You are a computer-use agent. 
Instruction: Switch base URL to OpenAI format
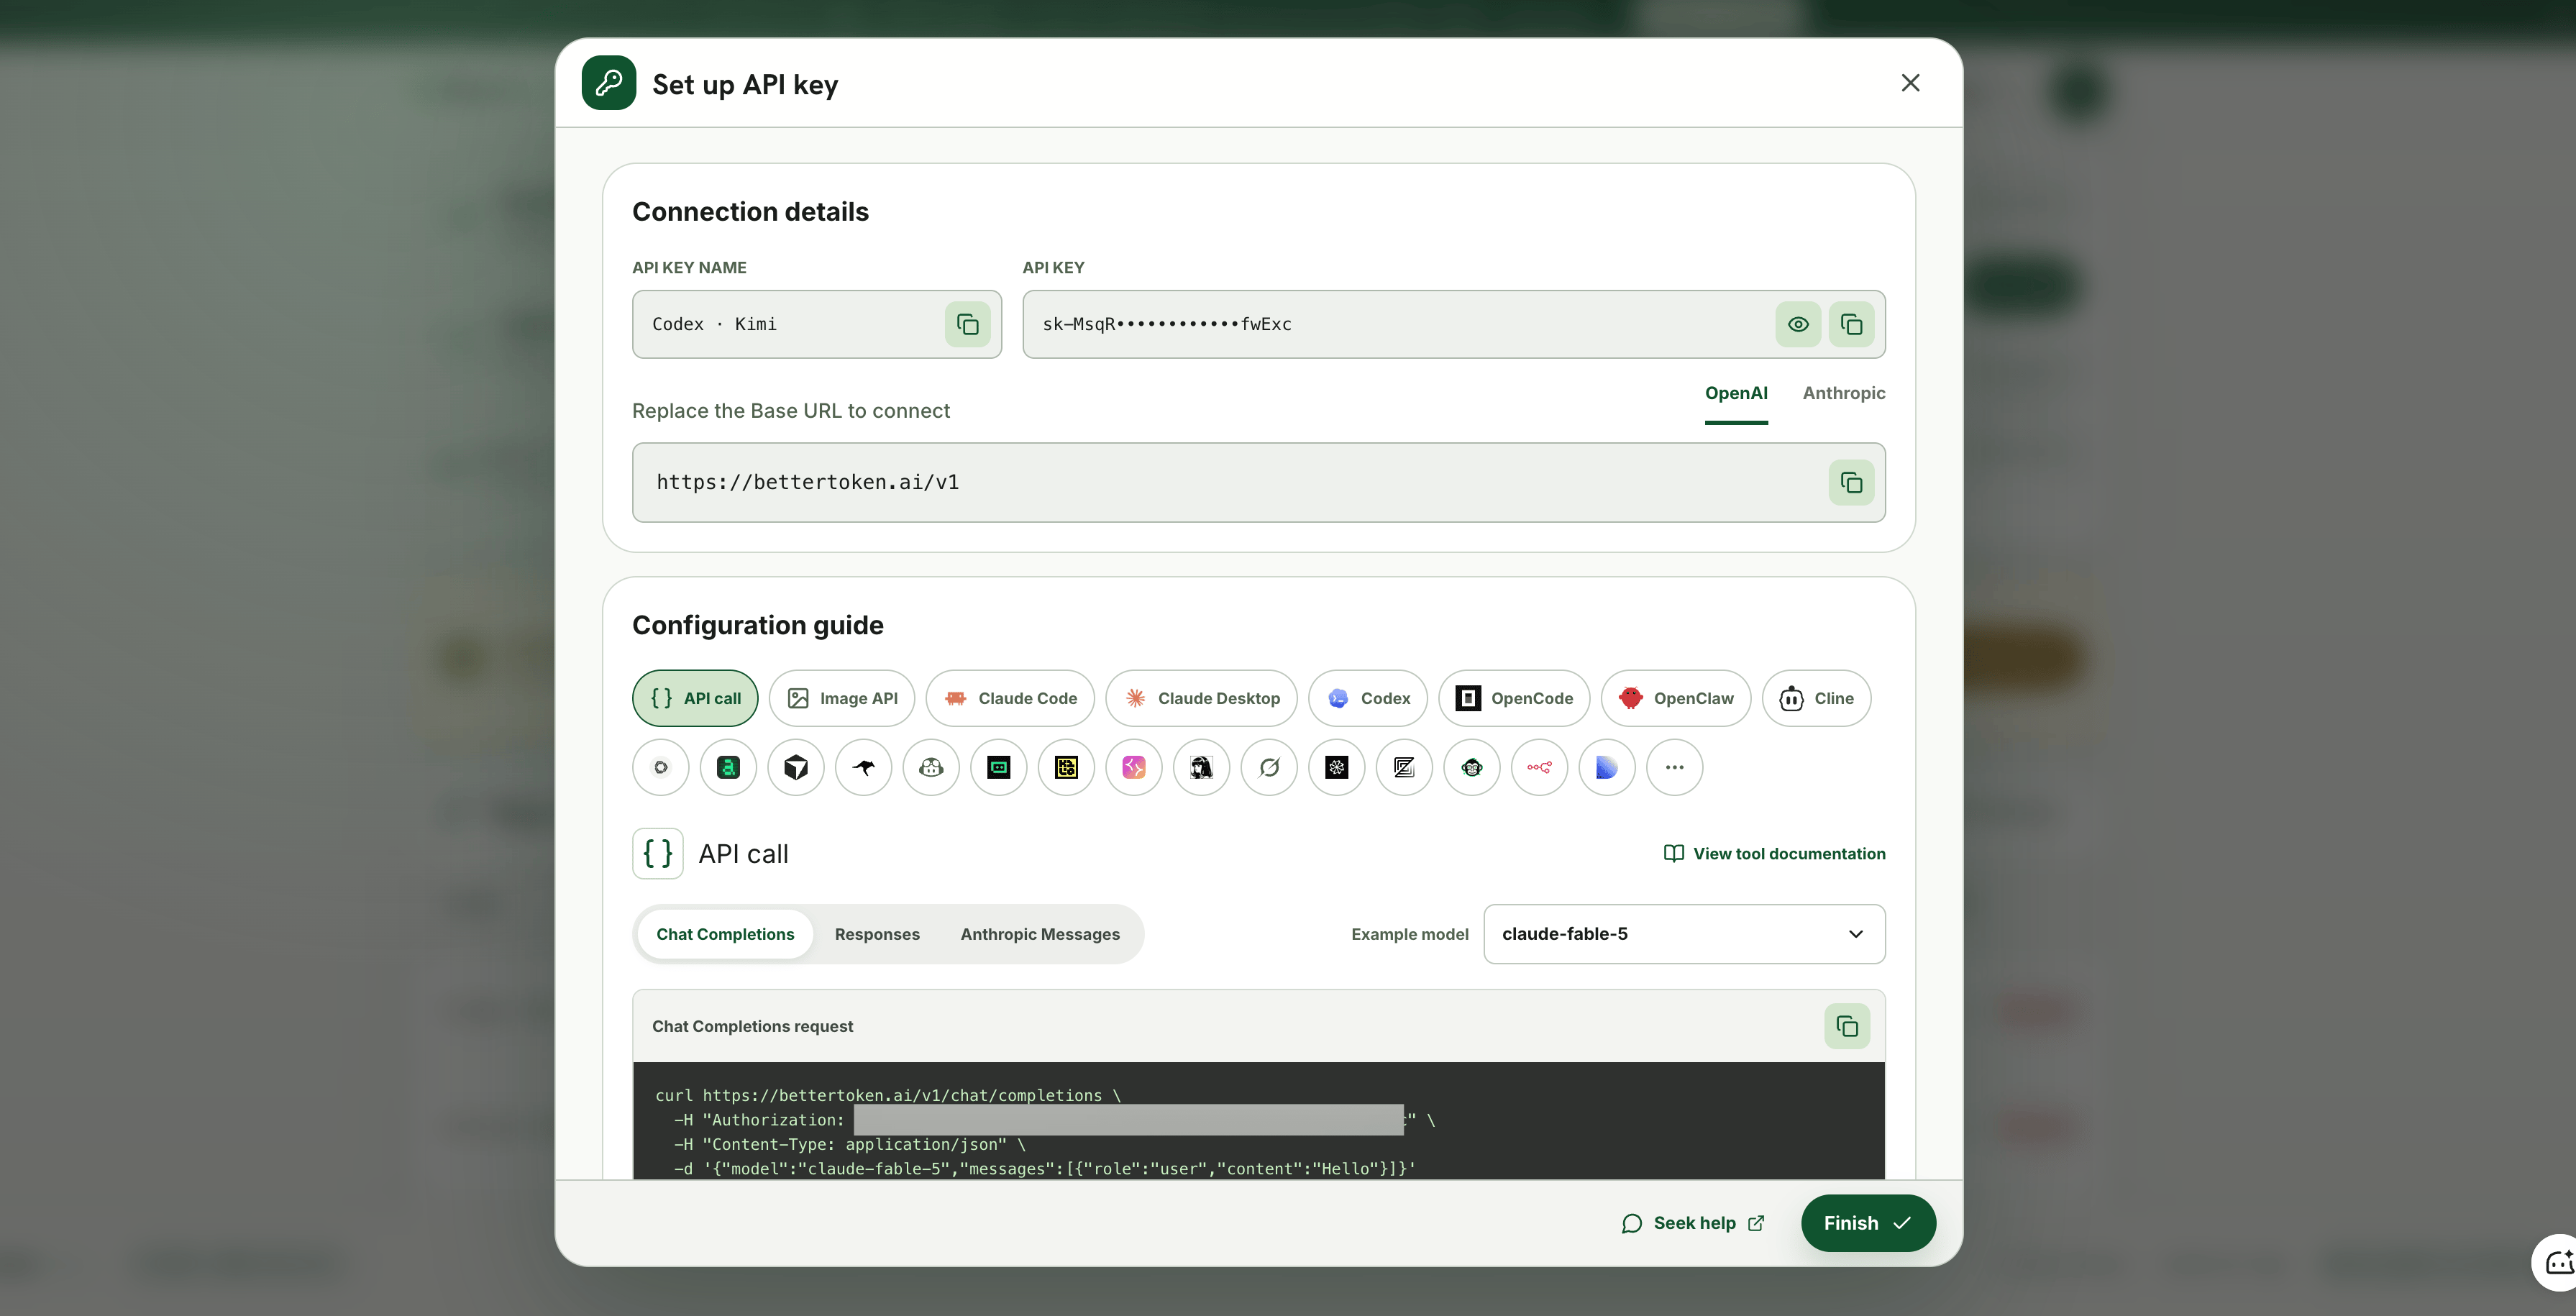(x=1736, y=393)
